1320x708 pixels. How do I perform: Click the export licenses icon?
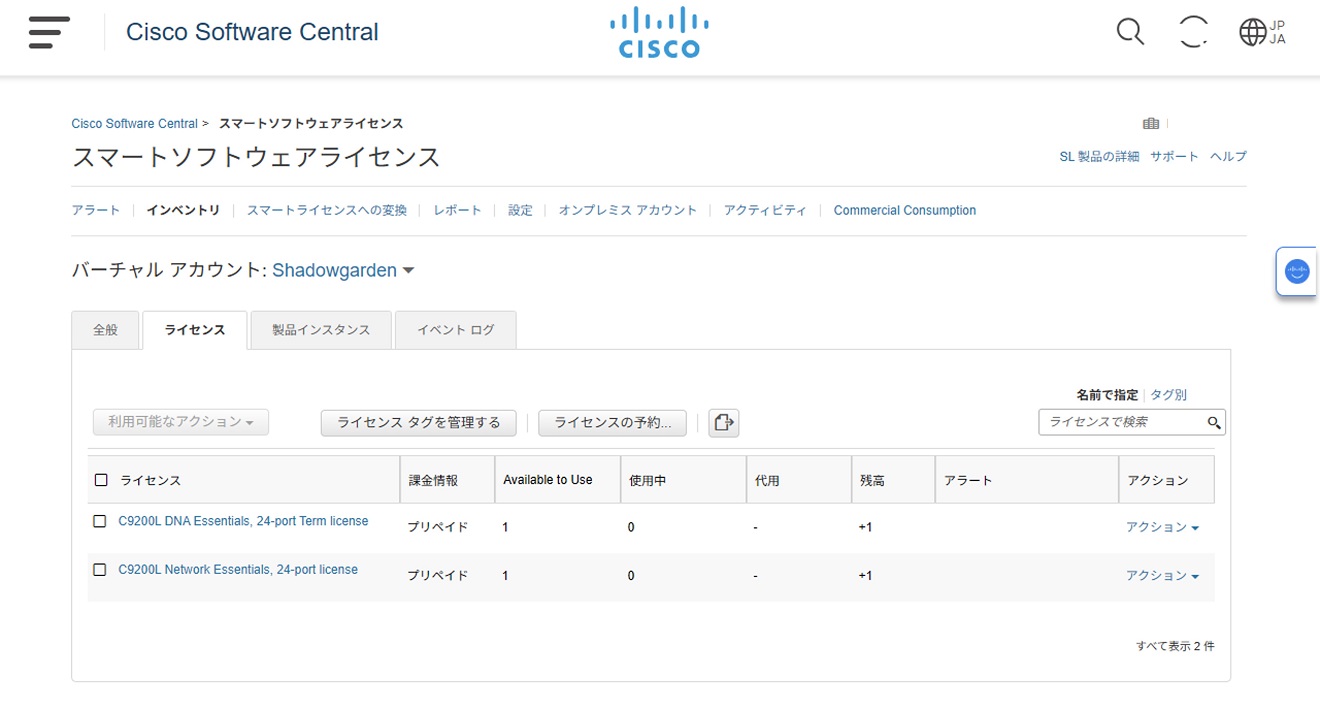point(723,423)
